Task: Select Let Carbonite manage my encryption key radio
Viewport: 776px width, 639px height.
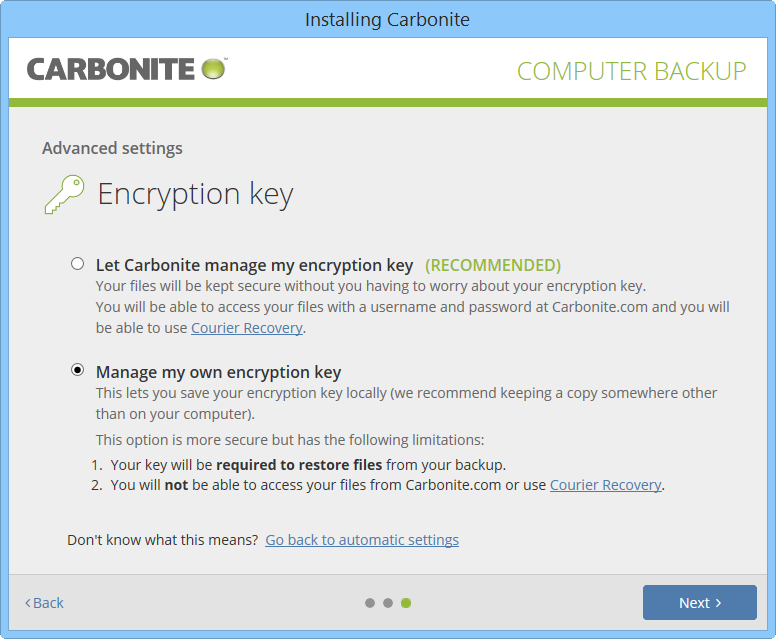Action: pyautogui.click(x=78, y=265)
